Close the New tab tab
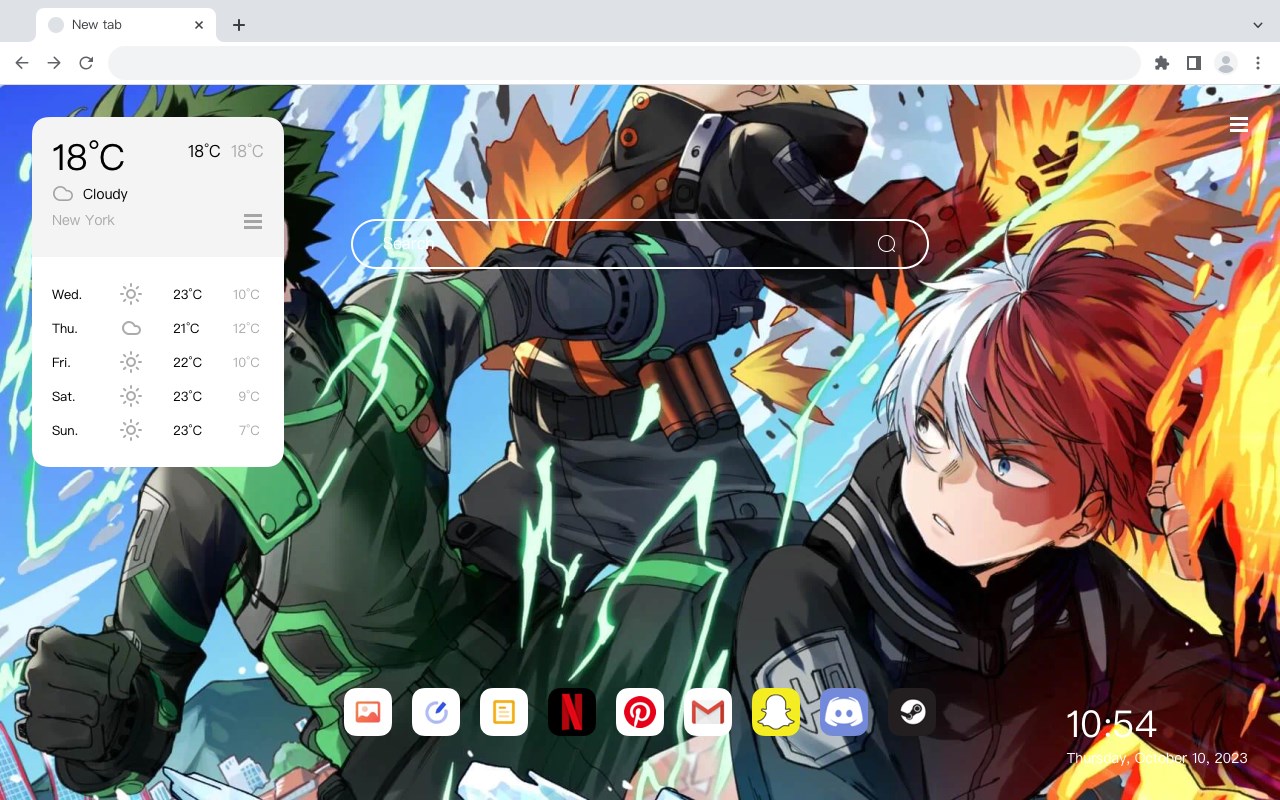 (x=200, y=25)
